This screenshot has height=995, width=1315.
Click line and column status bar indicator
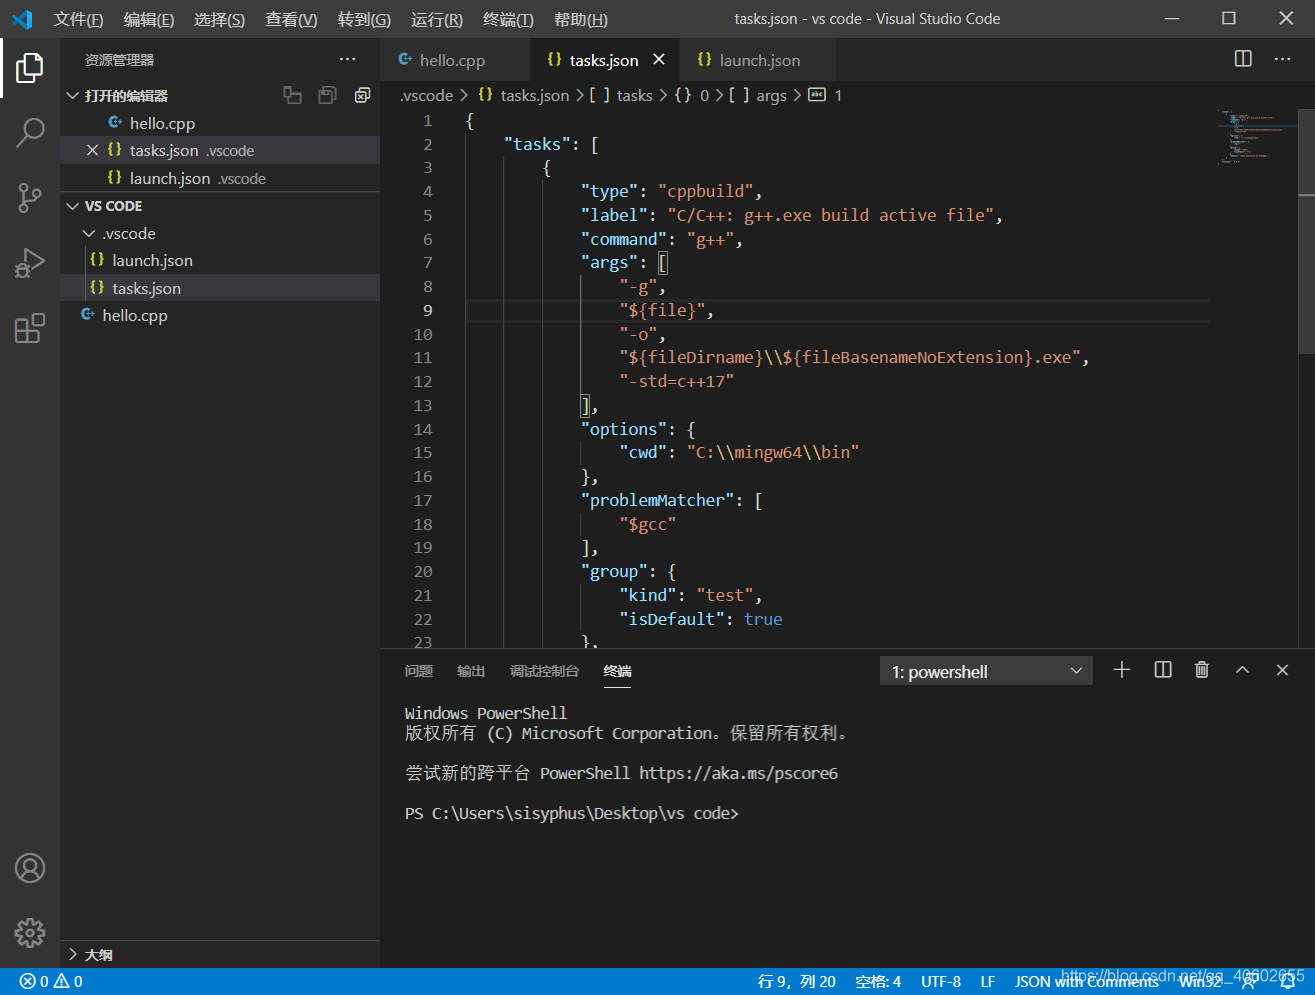coord(796,981)
